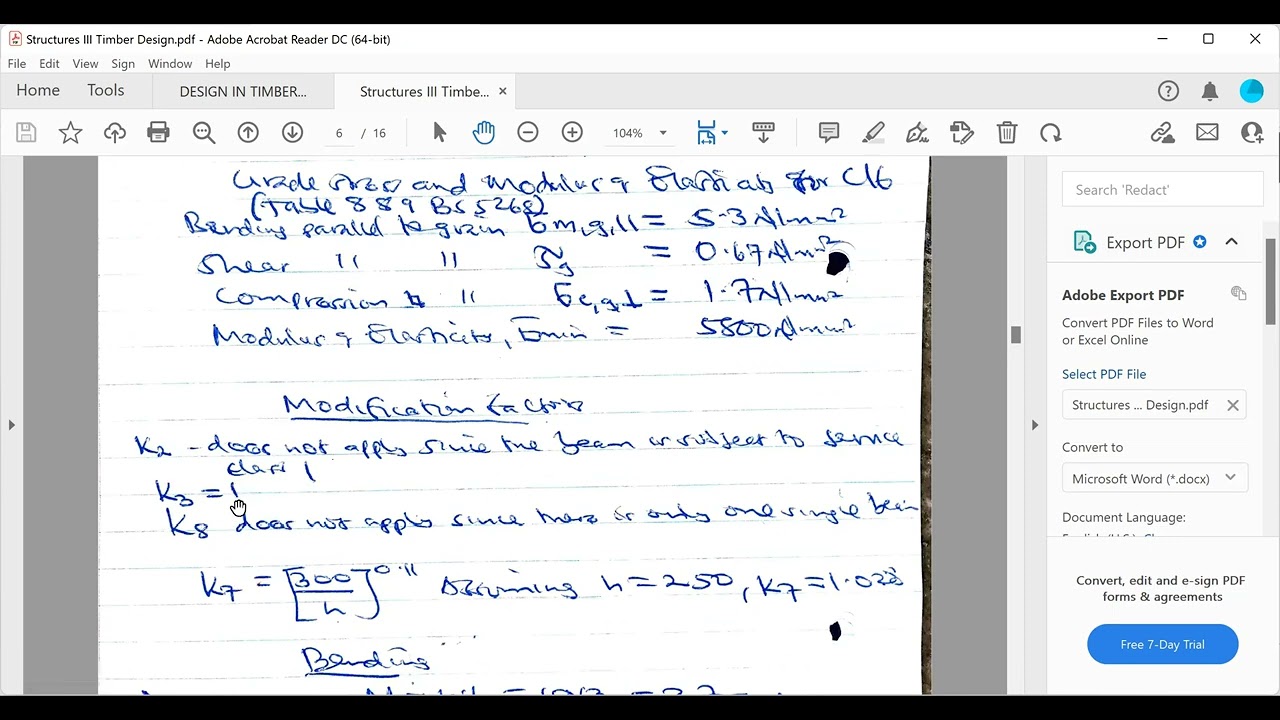Image resolution: width=1280 pixels, height=720 pixels.
Task: Click the copy icon beside Adobe Export PDF
Action: 1239,293
